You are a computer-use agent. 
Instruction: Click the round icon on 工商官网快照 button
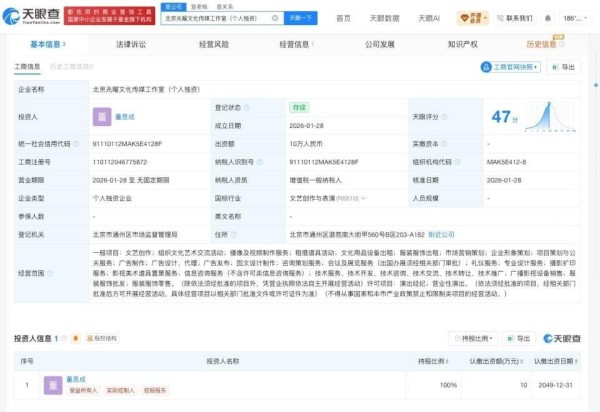(486, 67)
